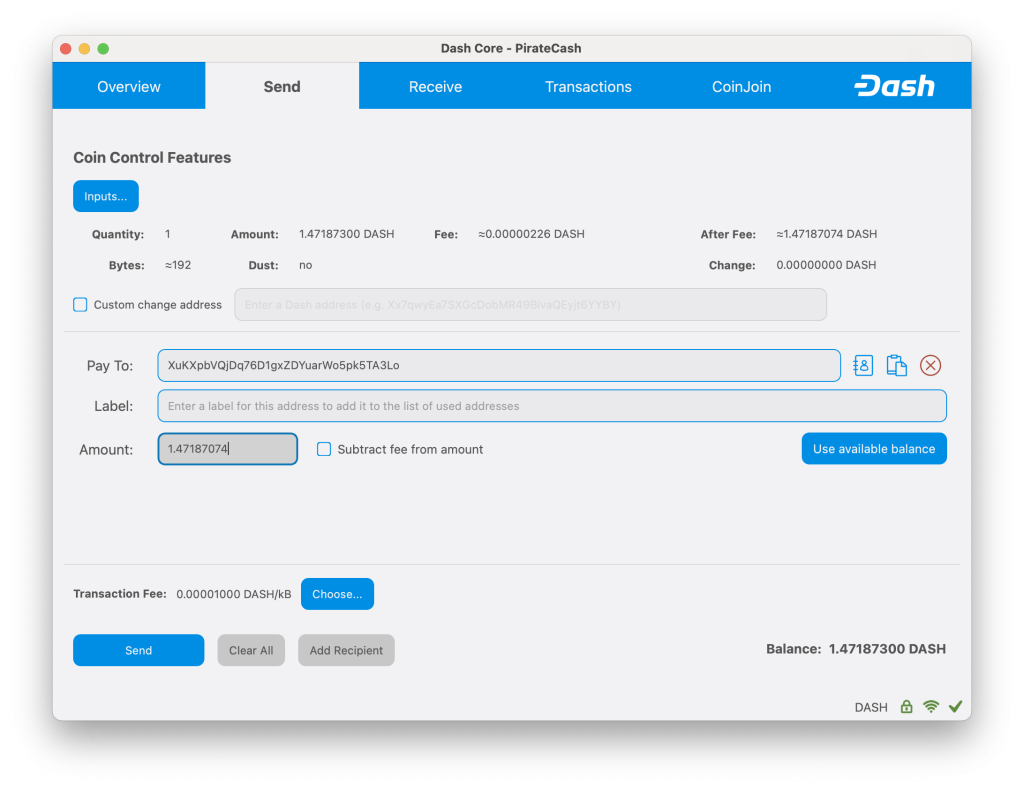
Task: Focus the Pay To address field
Action: coord(499,366)
